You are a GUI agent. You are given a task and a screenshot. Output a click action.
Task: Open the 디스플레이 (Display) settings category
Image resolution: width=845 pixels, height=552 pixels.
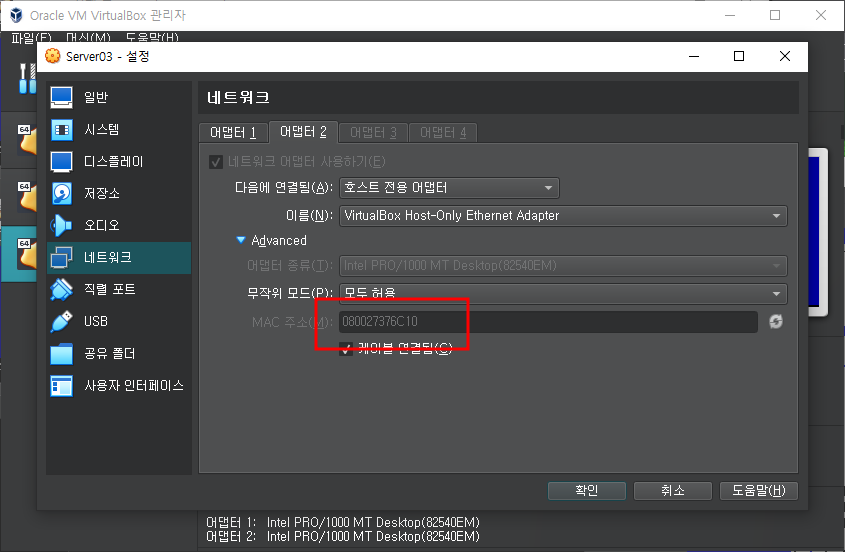[x=119, y=161]
